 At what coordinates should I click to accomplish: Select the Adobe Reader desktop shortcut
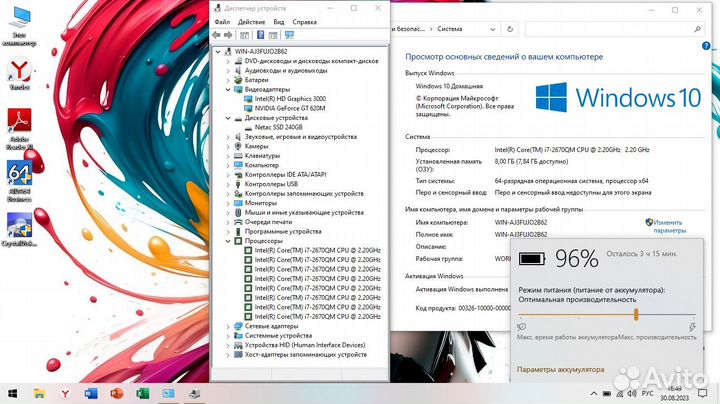[x=19, y=129]
